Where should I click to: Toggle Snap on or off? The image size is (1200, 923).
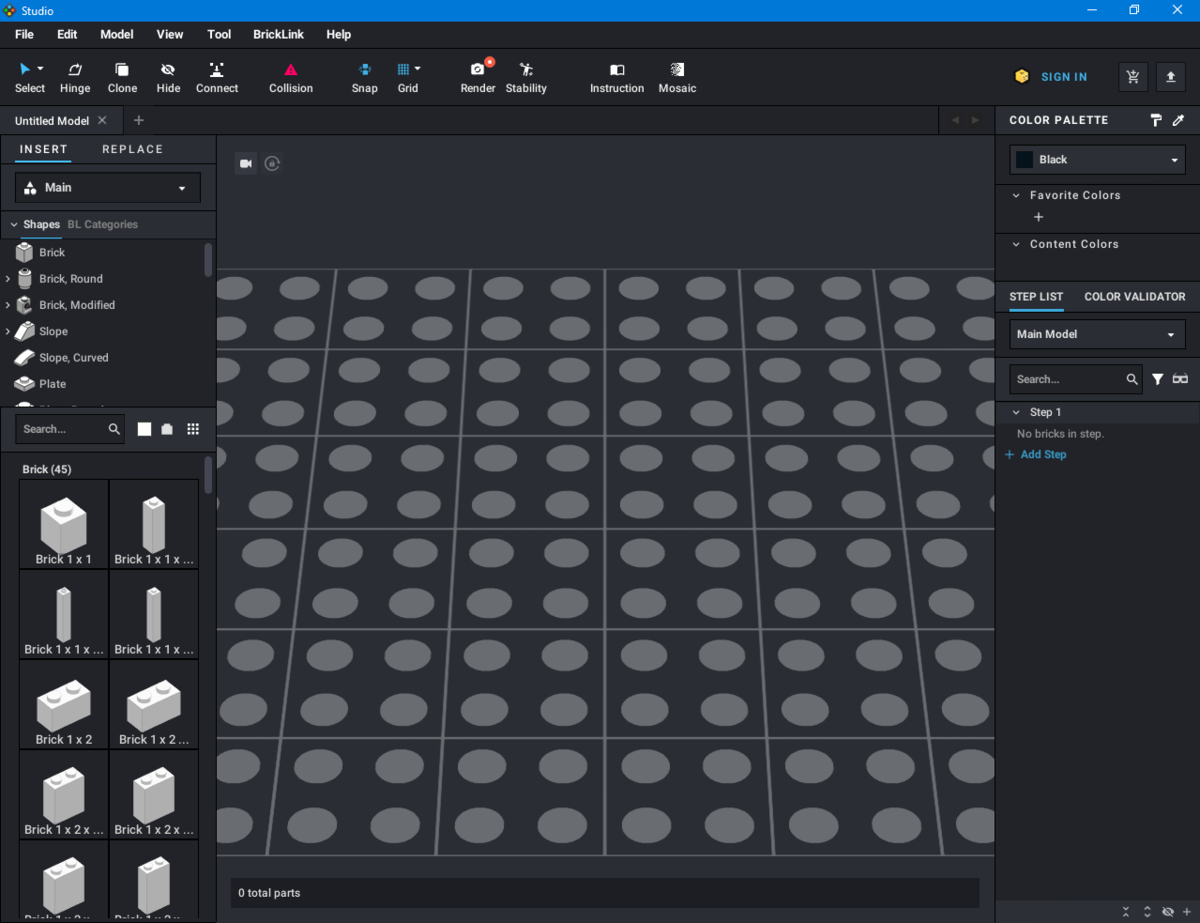[364, 76]
